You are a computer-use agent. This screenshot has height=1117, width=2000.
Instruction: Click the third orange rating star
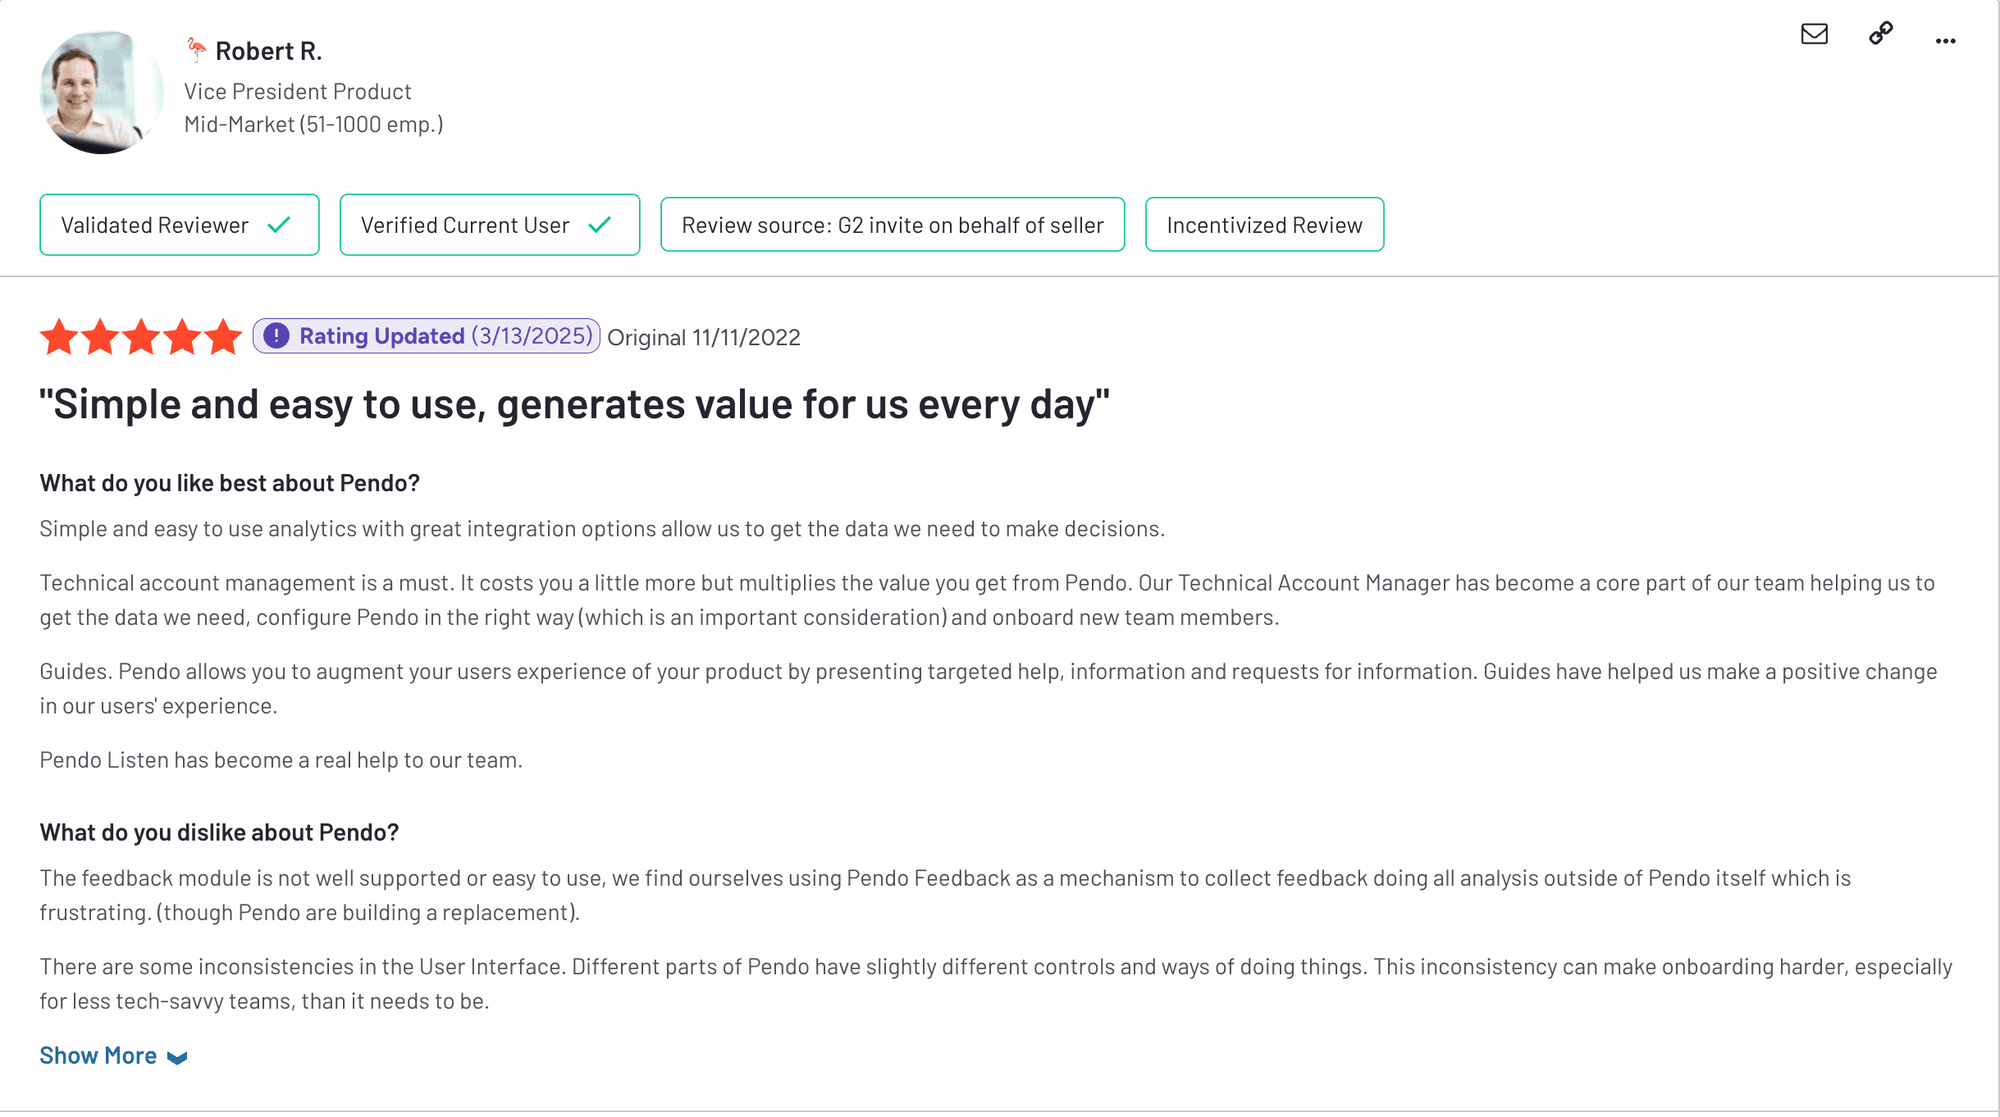tap(141, 337)
